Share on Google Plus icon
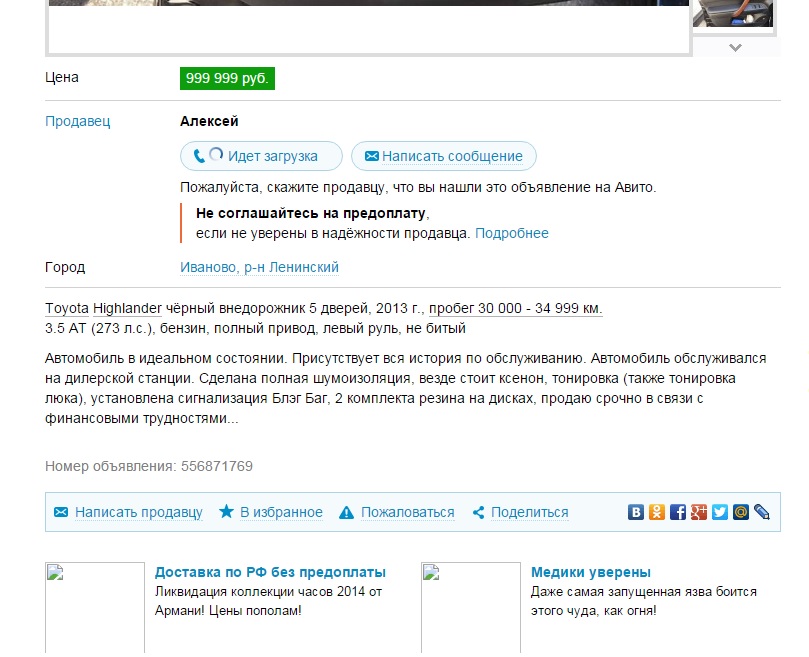Screen dimensions: 809x657 699,512
